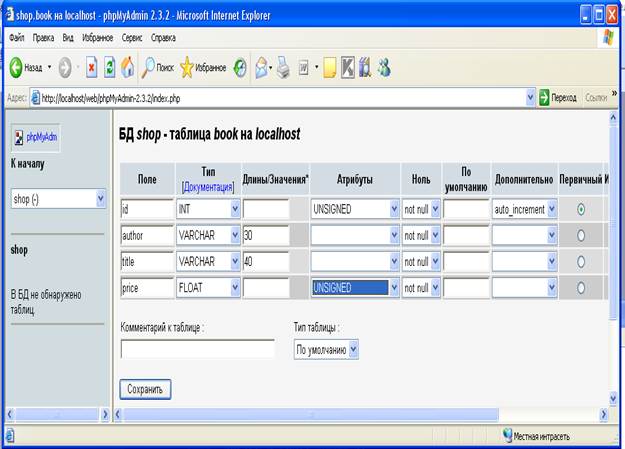Click the length field containing 40
The height and width of the screenshot is (449, 625).
(x=266, y=262)
